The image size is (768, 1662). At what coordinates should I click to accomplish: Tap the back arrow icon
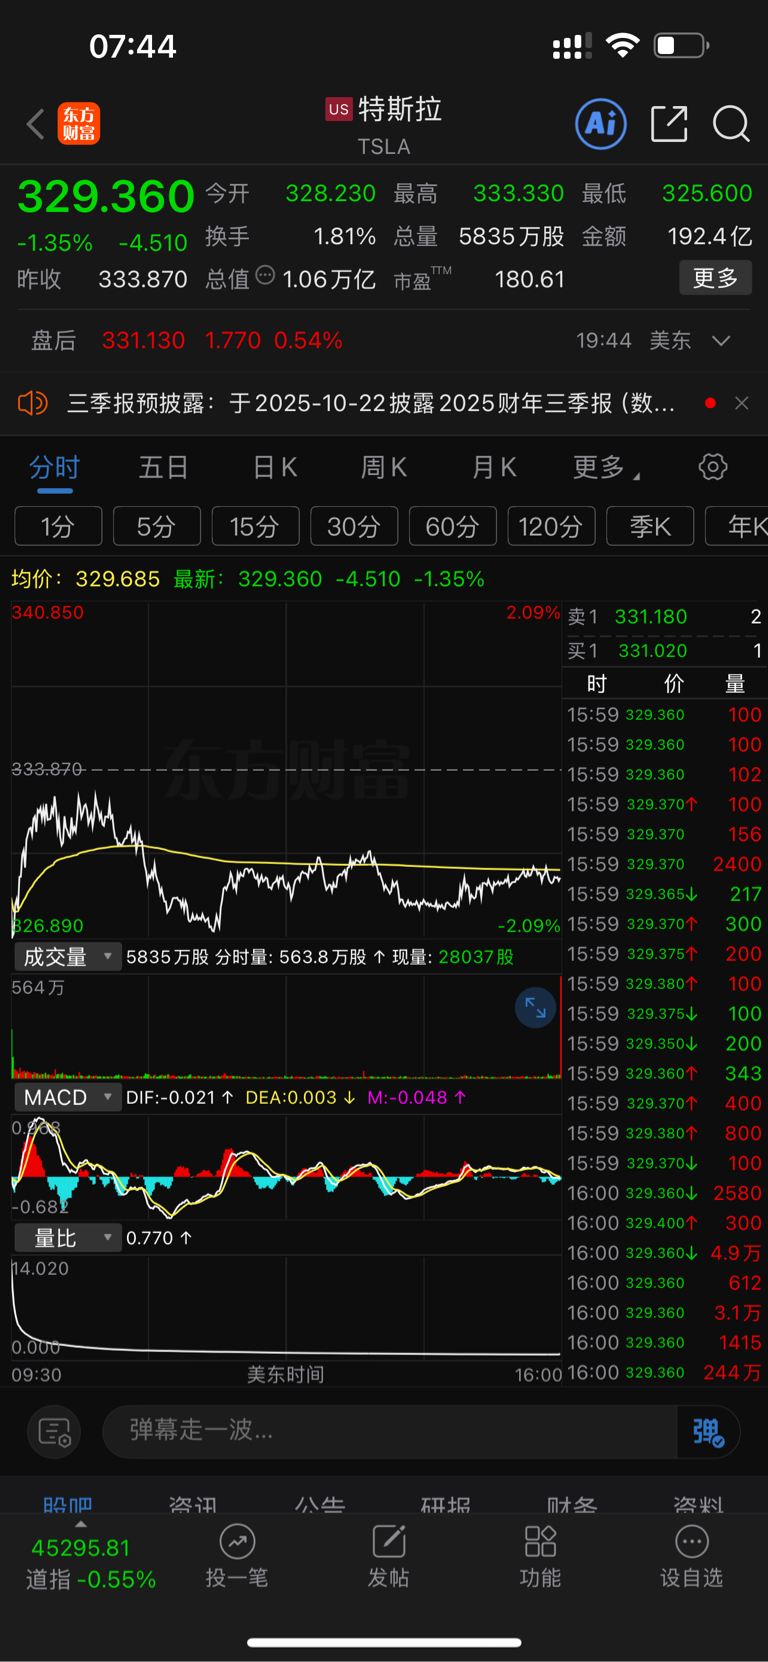pyautogui.click(x=36, y=124)
